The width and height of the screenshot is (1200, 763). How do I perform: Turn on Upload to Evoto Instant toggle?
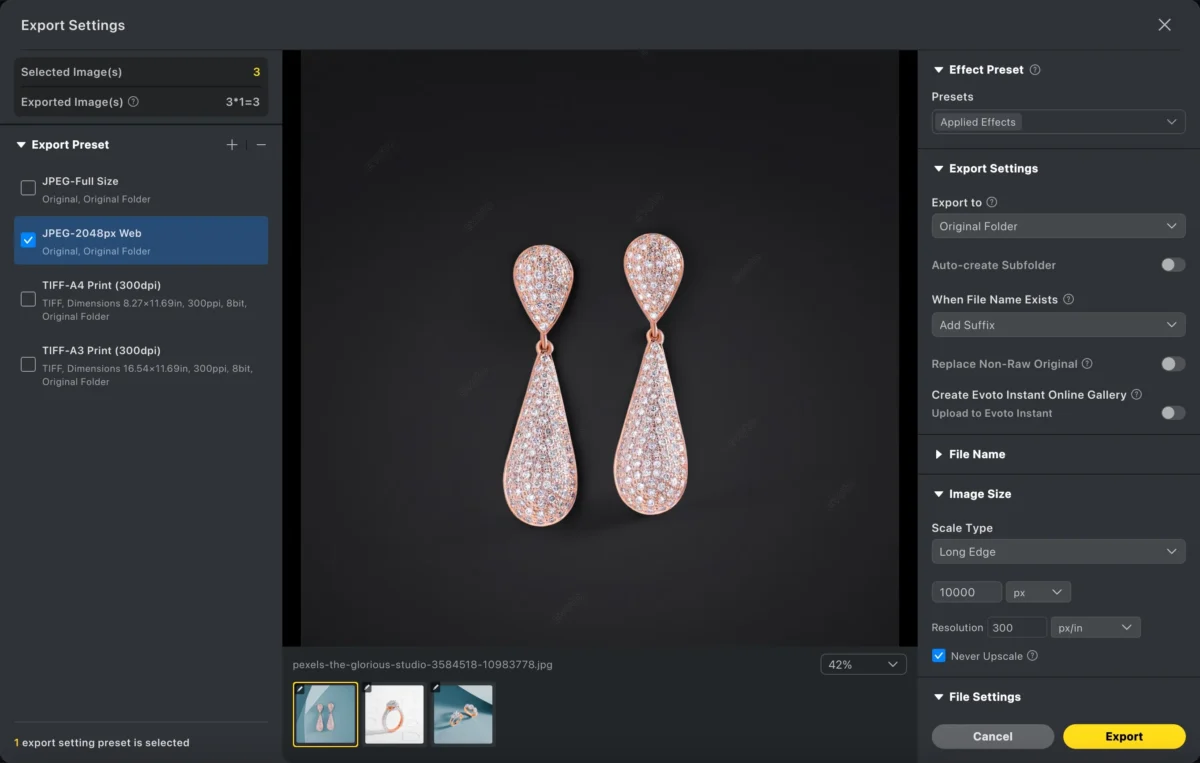1172,413
